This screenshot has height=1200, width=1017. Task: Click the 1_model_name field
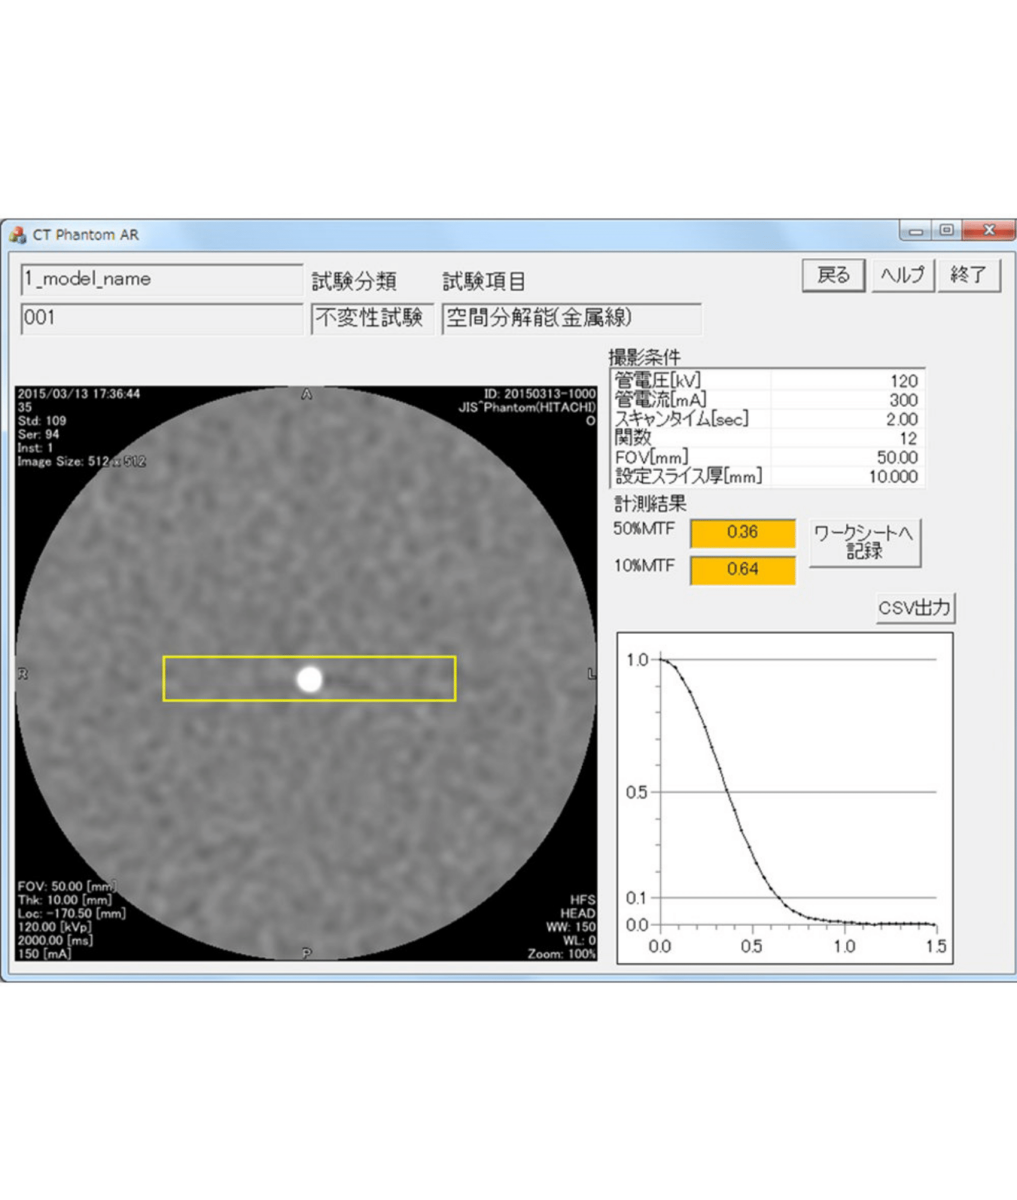(162, 279)
